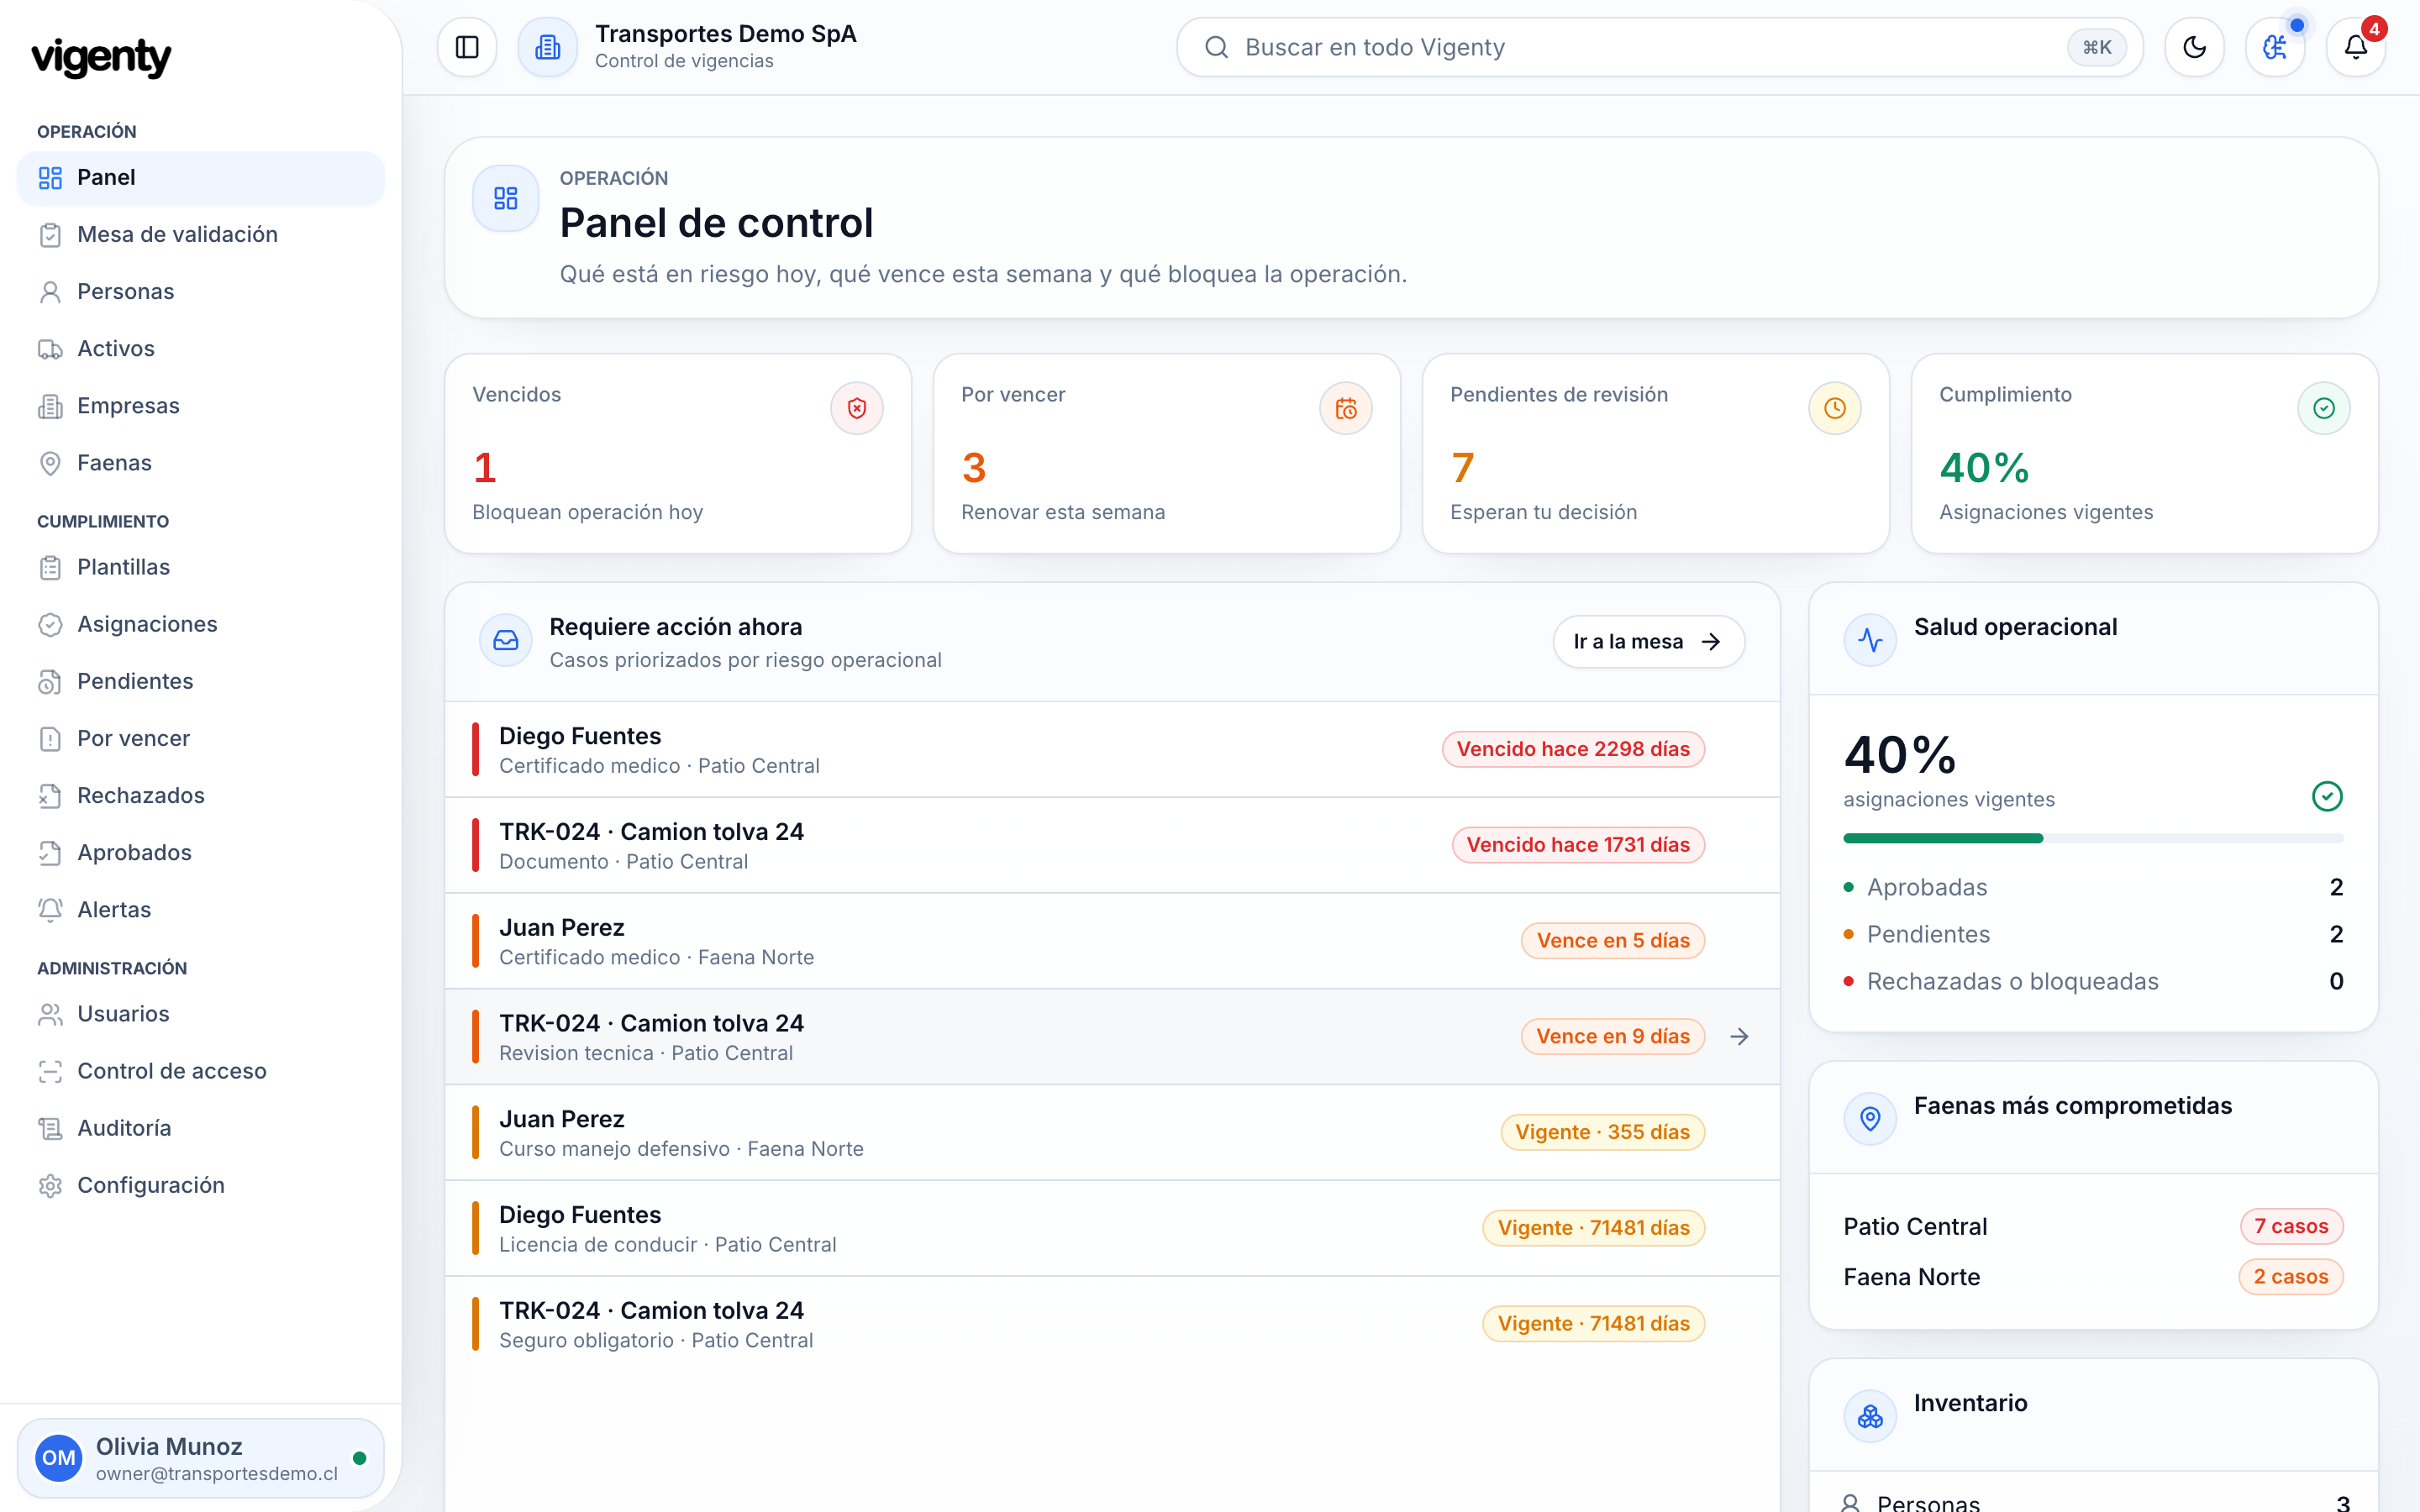
Task: Click the Vigente · 355 días badge
Action: tap(1603, 1133)
